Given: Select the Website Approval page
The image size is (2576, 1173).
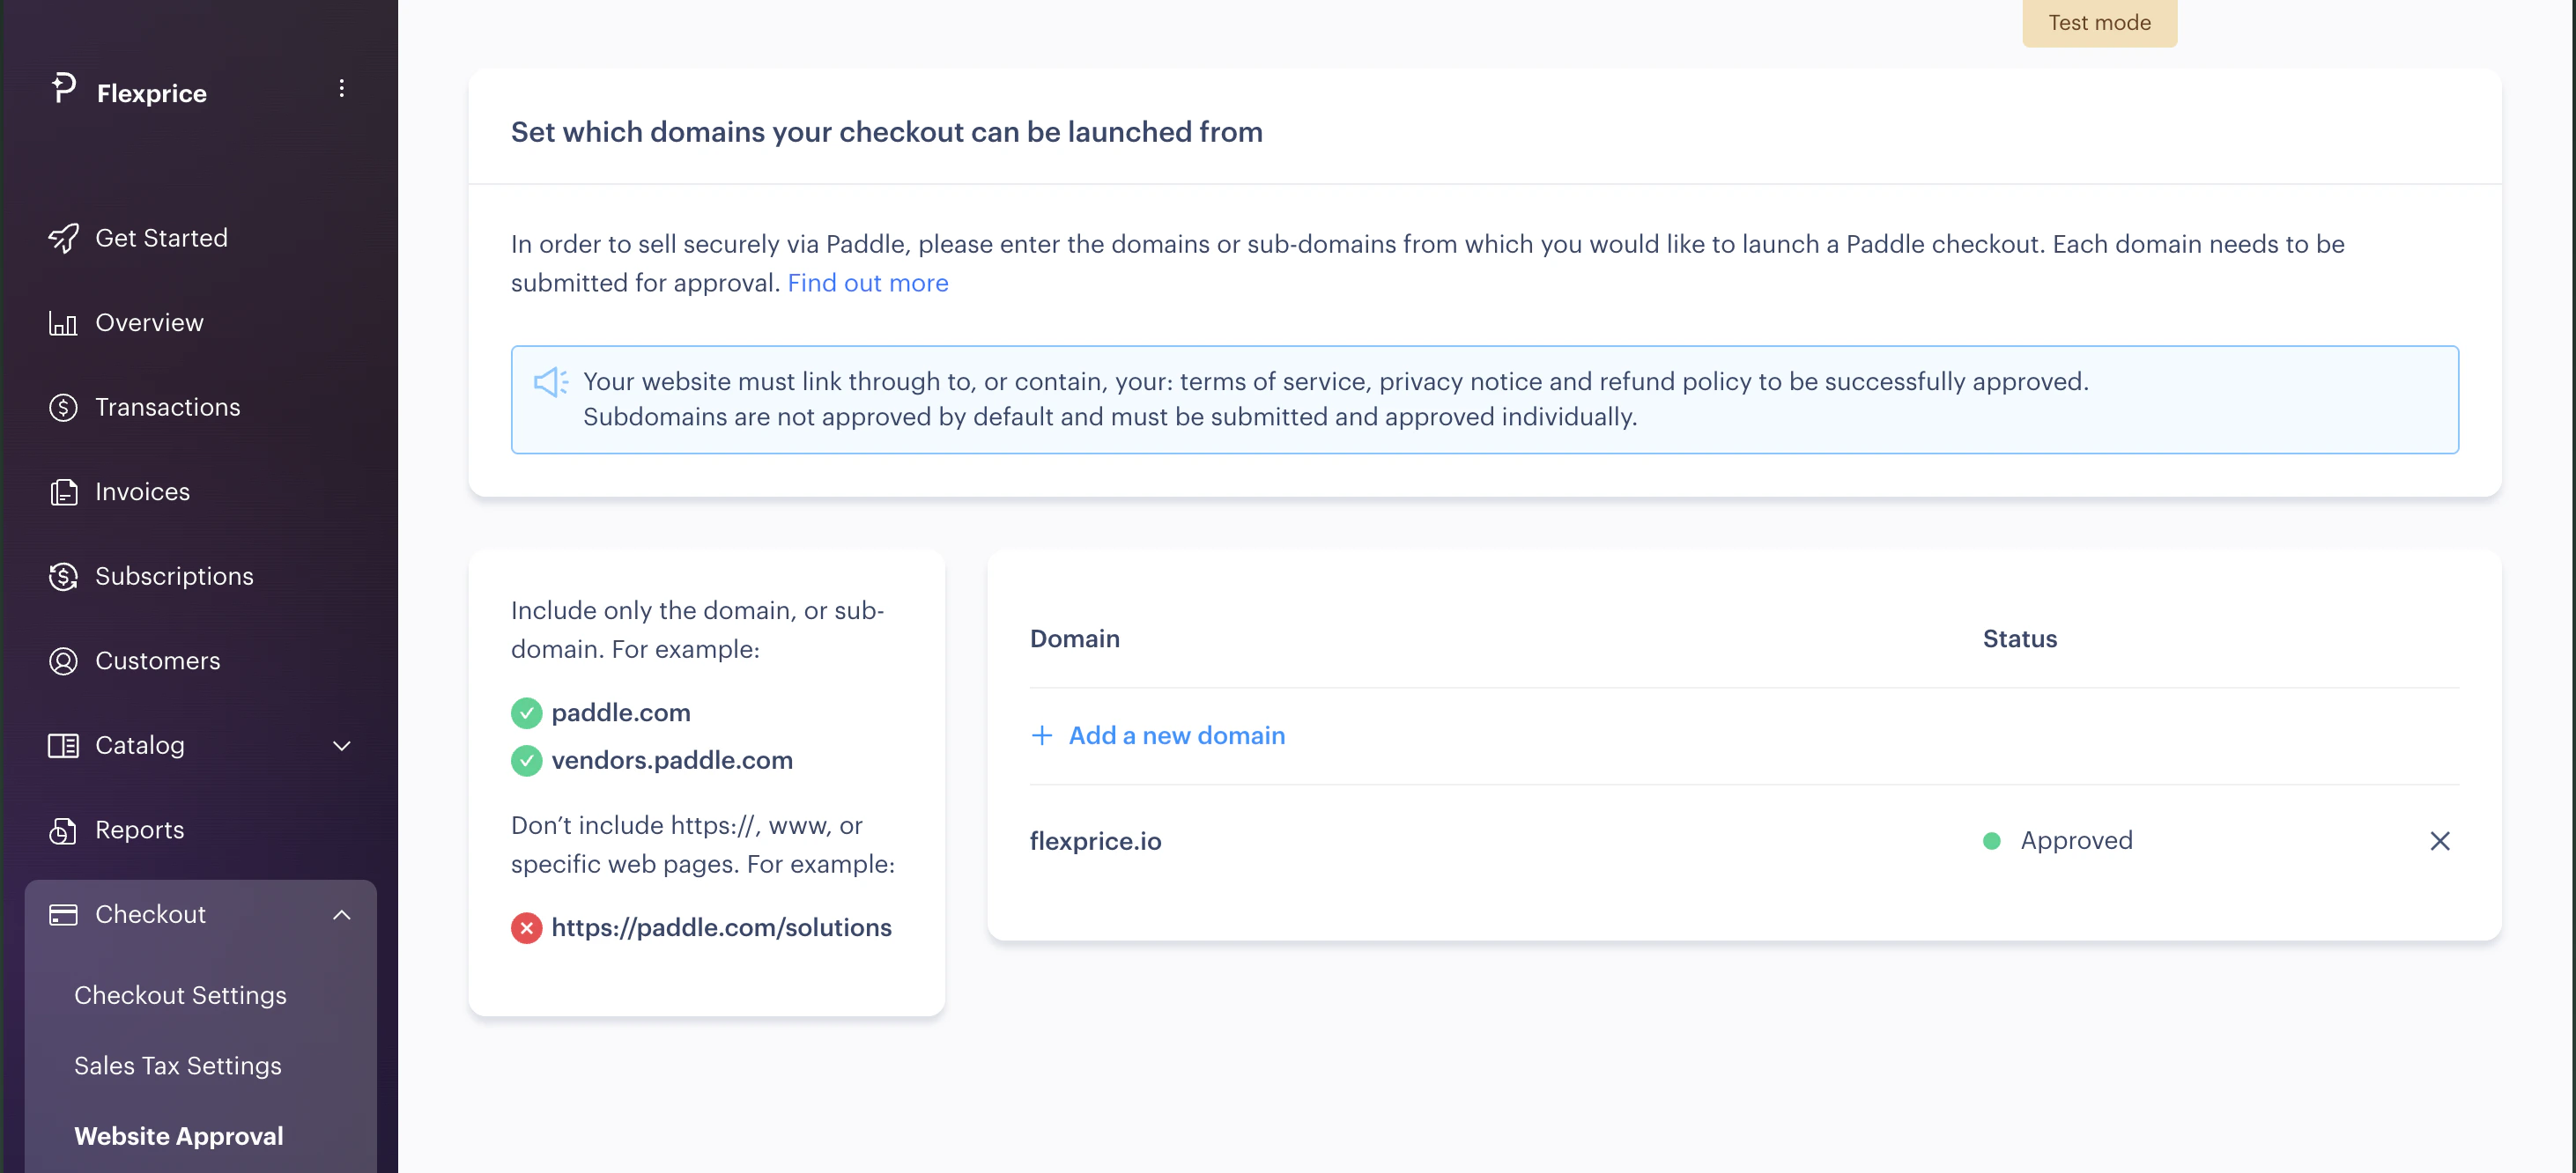Looking at the screenshot, I should click(x=178, y=1136).
